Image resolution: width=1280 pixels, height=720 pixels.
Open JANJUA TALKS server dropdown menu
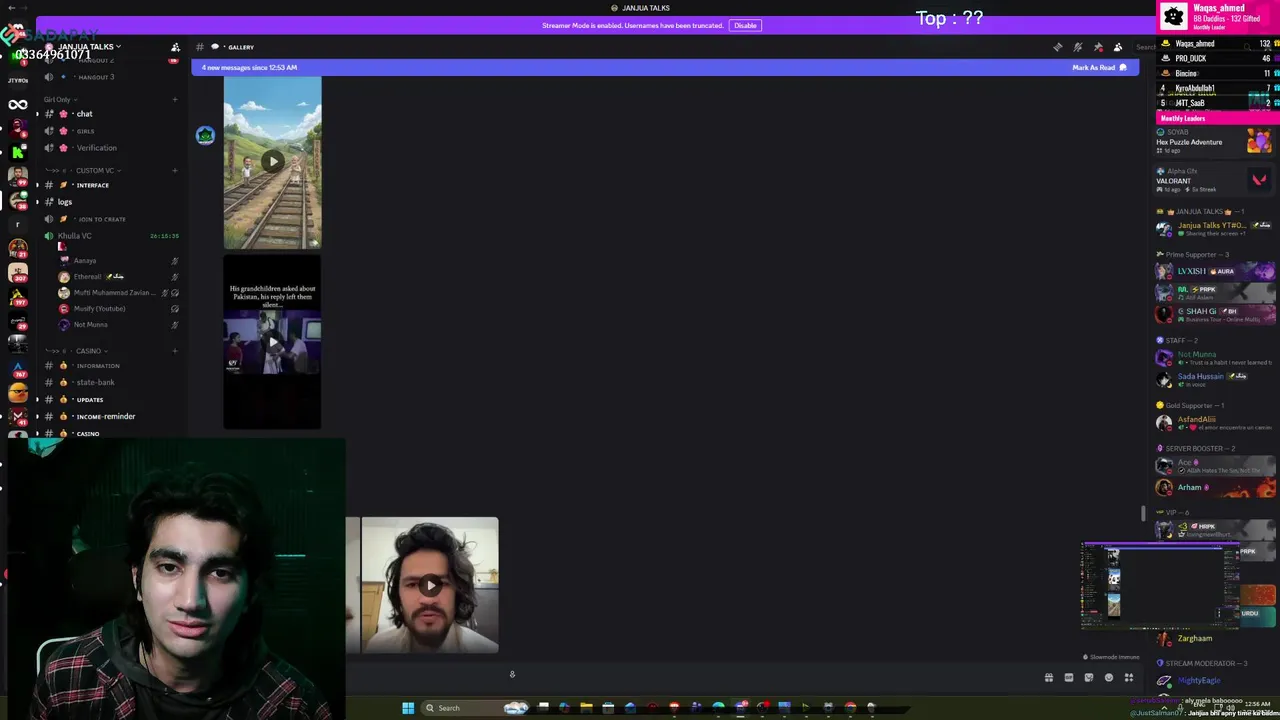pos(88,47)
